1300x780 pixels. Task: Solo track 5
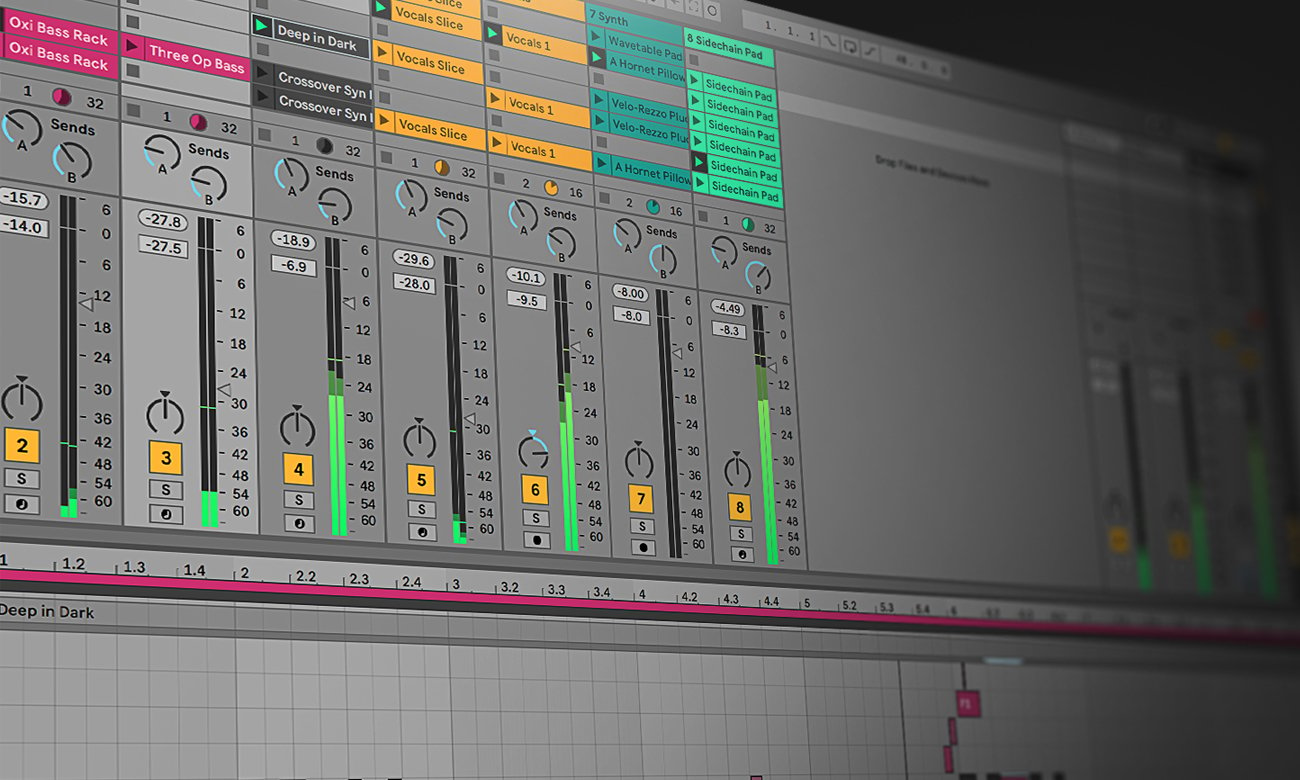[422, 509]
